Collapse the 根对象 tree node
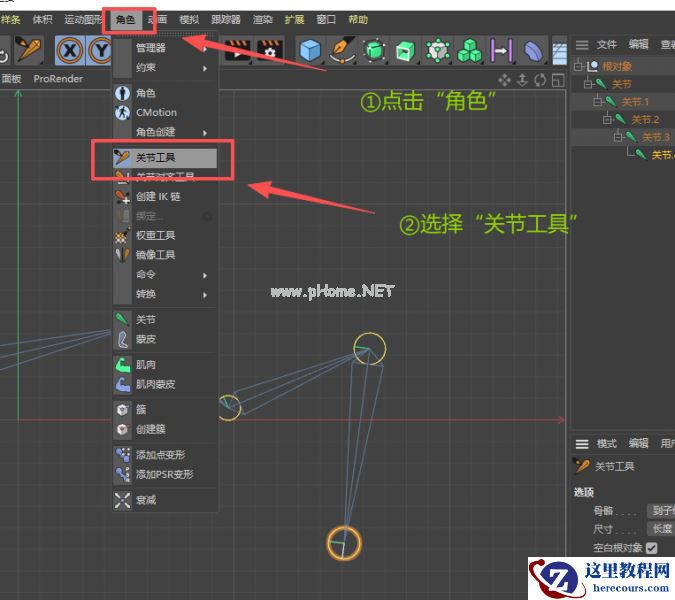Image resolution: width=675 pixels, height=600 pixels. coord(578,66)
